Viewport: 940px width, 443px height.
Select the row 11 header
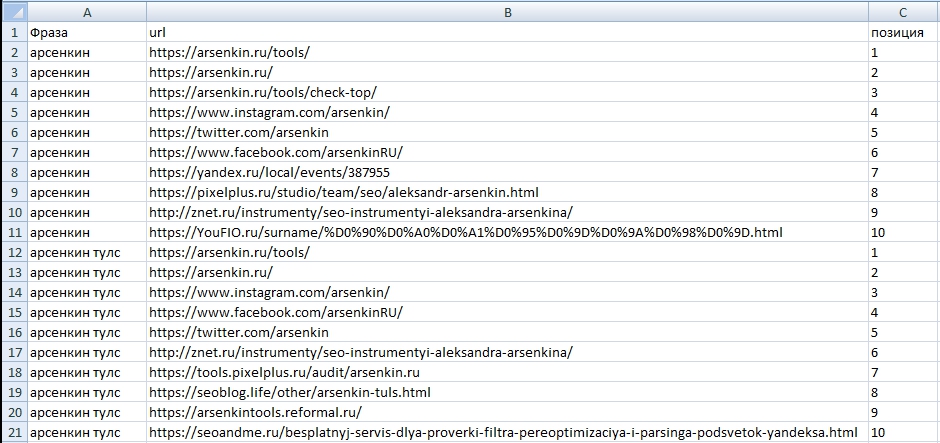[12, 232]
